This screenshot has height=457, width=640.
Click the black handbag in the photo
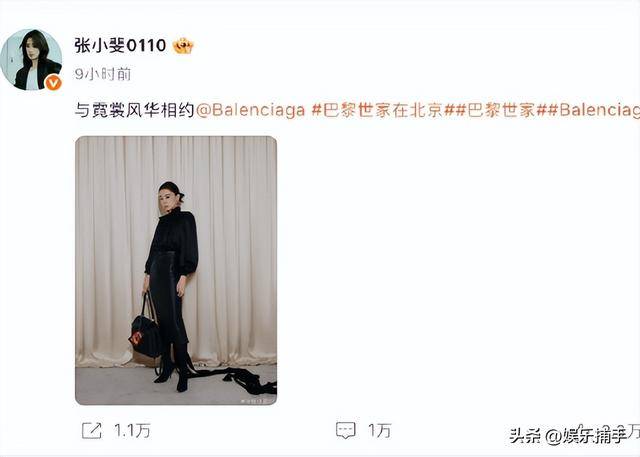point(145,334)
